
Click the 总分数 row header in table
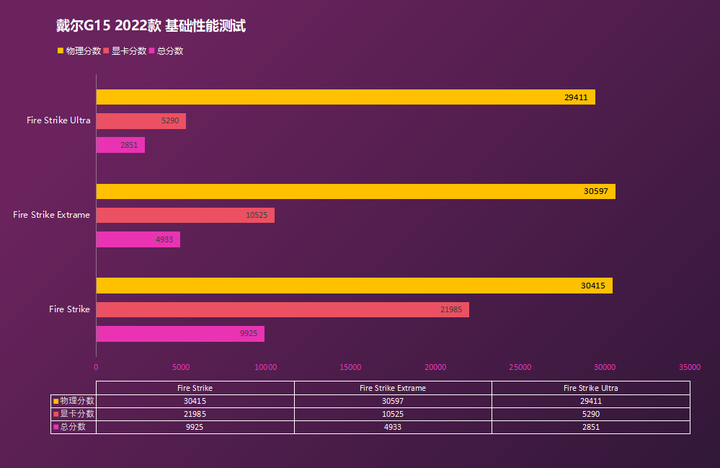(73, 427)
